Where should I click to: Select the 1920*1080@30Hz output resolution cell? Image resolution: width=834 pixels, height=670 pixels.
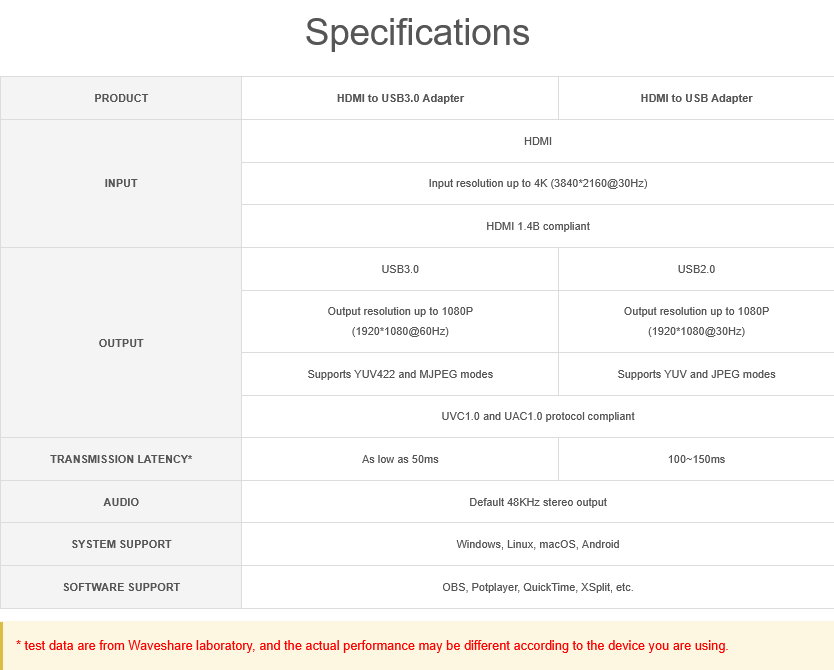[696, 321]
